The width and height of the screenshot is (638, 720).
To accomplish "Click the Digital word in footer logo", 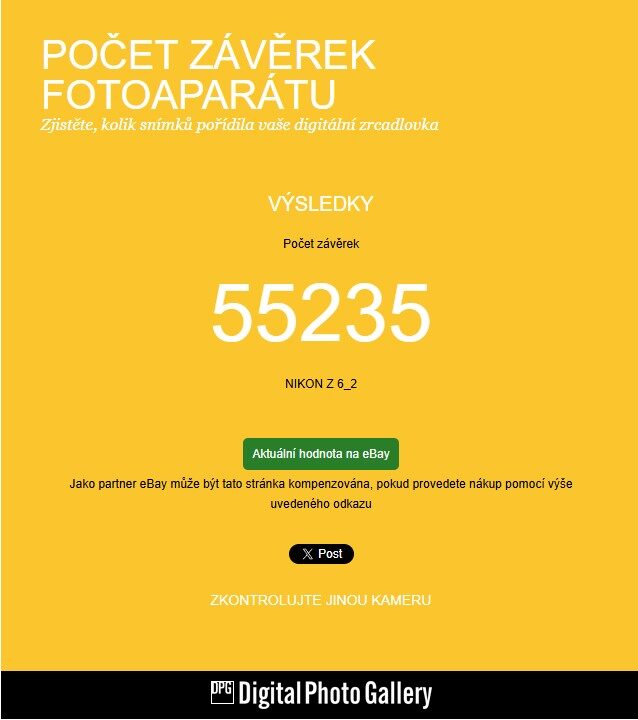I will [x=270, y=694].
